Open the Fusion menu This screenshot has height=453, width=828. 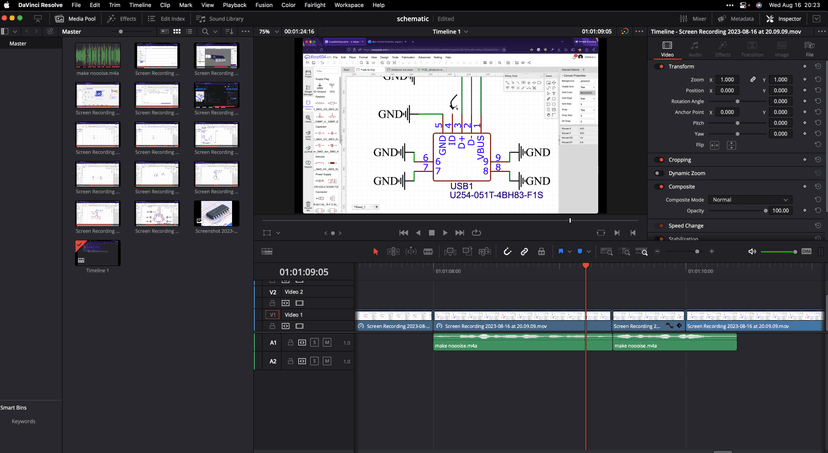click(263, 5)
